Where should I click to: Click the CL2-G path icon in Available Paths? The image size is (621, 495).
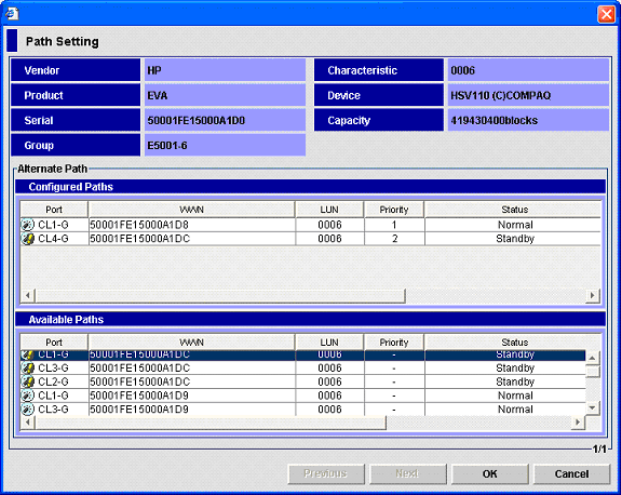27,382
